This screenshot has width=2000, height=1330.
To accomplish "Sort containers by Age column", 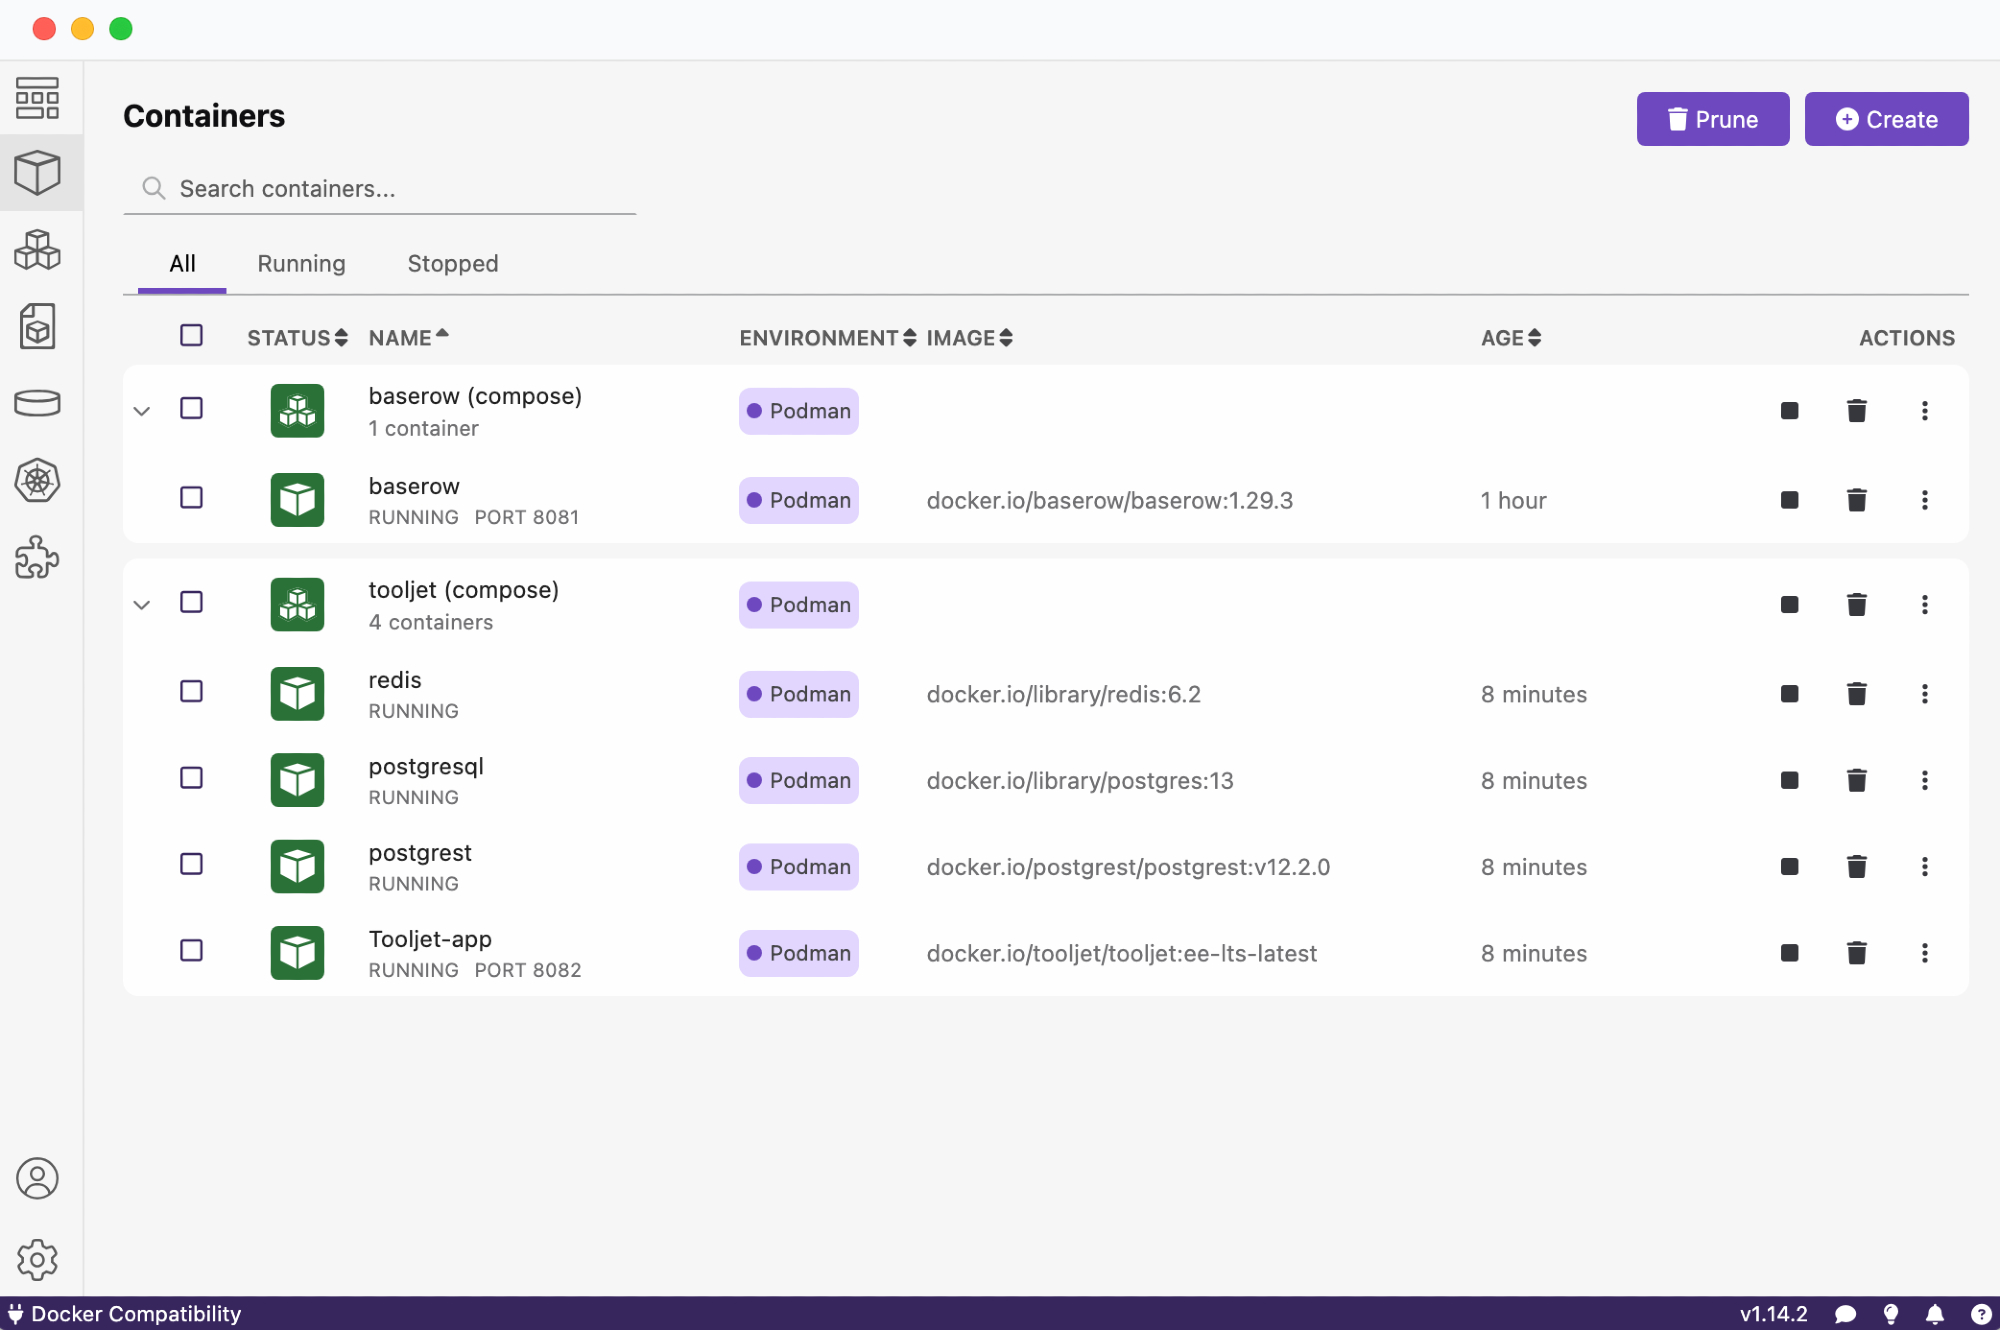I will pyautogui.click(x=1510, y=338).
